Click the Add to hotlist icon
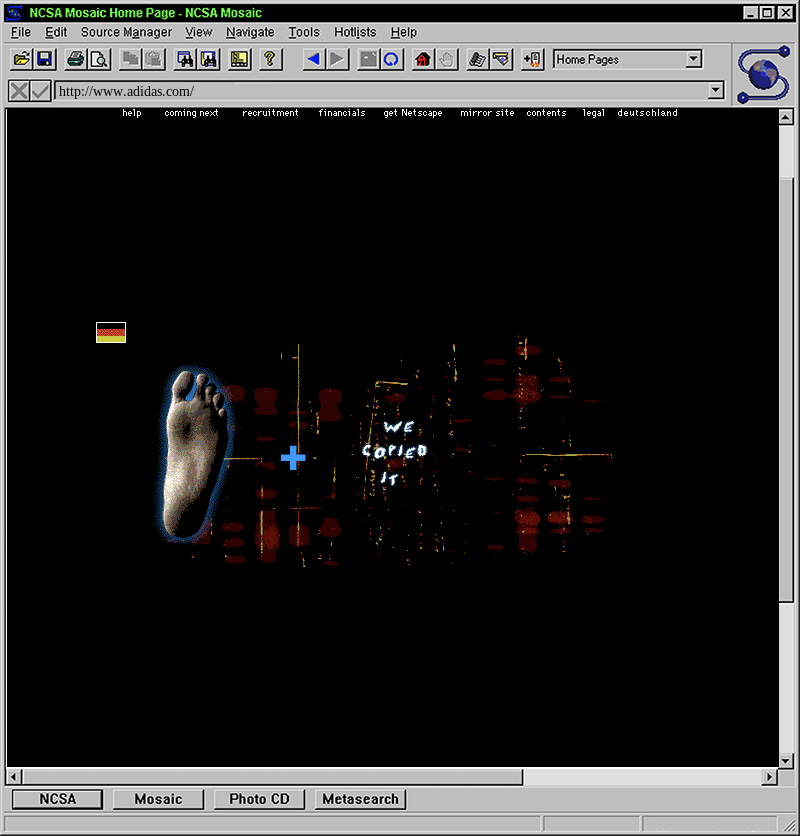The width and height of the screenshot is (800, 836). (x=532, y=60)
